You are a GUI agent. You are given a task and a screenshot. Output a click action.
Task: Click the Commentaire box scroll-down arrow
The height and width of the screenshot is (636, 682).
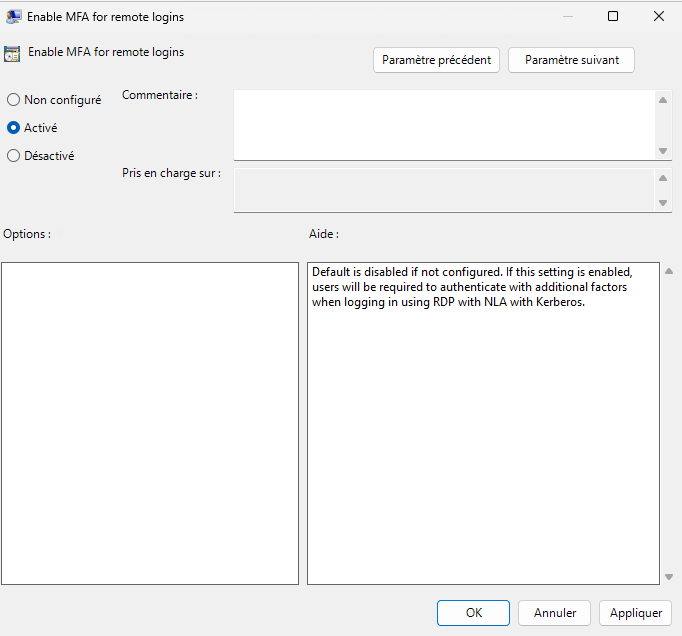[x=663, y=151]
